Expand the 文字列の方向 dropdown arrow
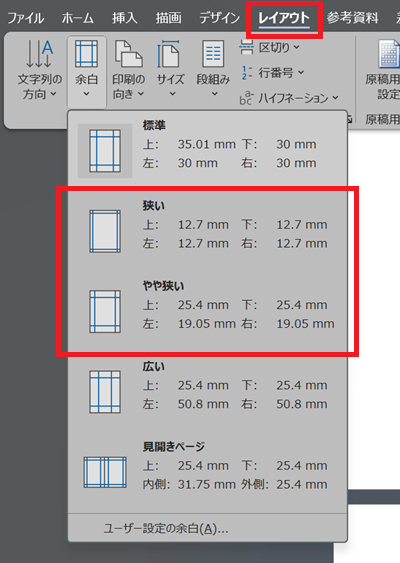Viewport: 400px width, 563px height. point(53,94)
